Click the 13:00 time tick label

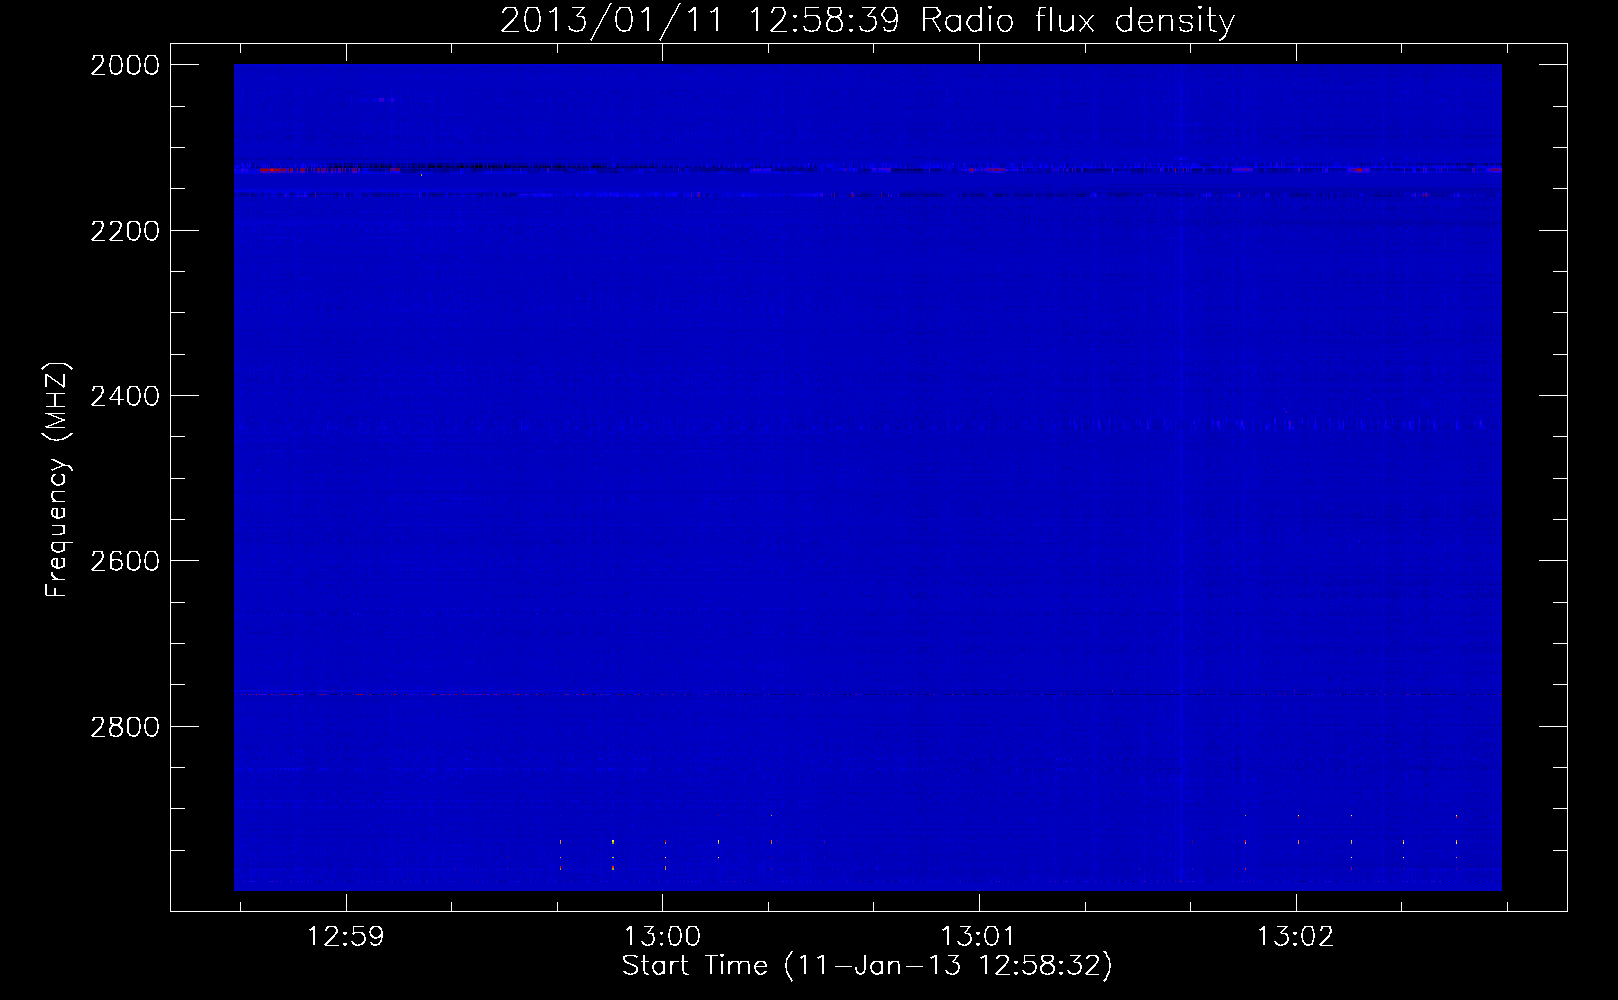[662, 936]
